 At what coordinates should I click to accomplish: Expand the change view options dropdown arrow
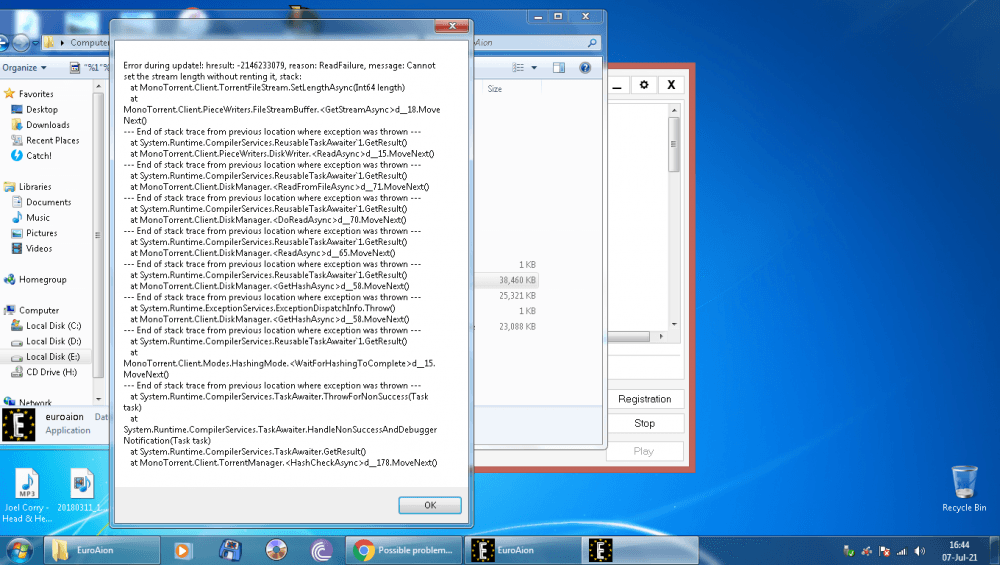534,68
